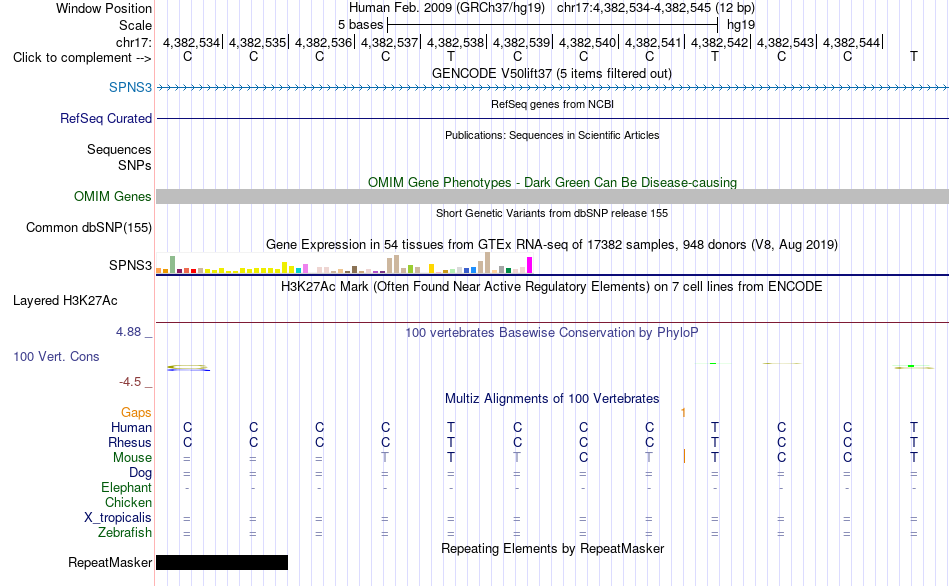Click the gray OMIM Genes bar
Image resolution: width=950 pixels, height=586 pixels.
click(x=553, y=196)
